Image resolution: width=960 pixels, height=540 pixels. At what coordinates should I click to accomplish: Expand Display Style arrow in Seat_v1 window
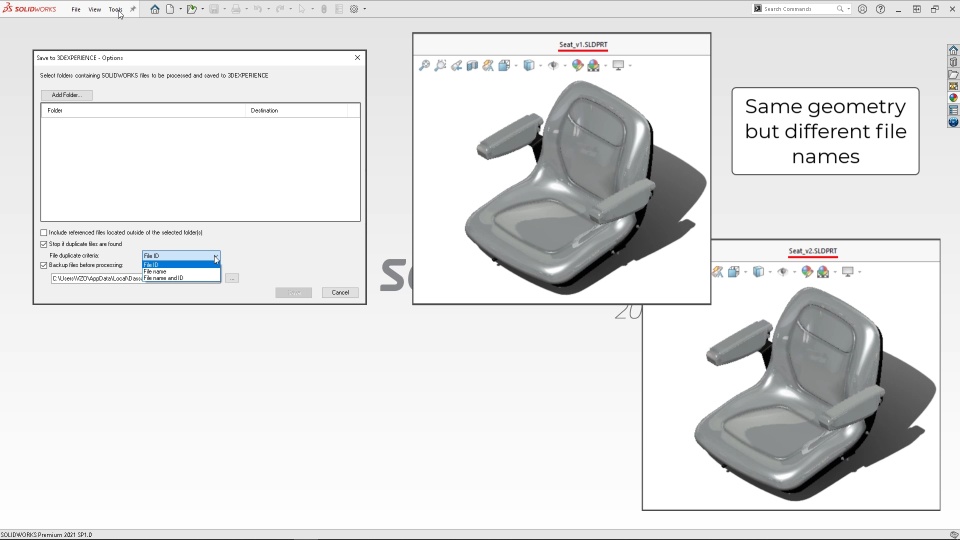(x=541, y=66)
